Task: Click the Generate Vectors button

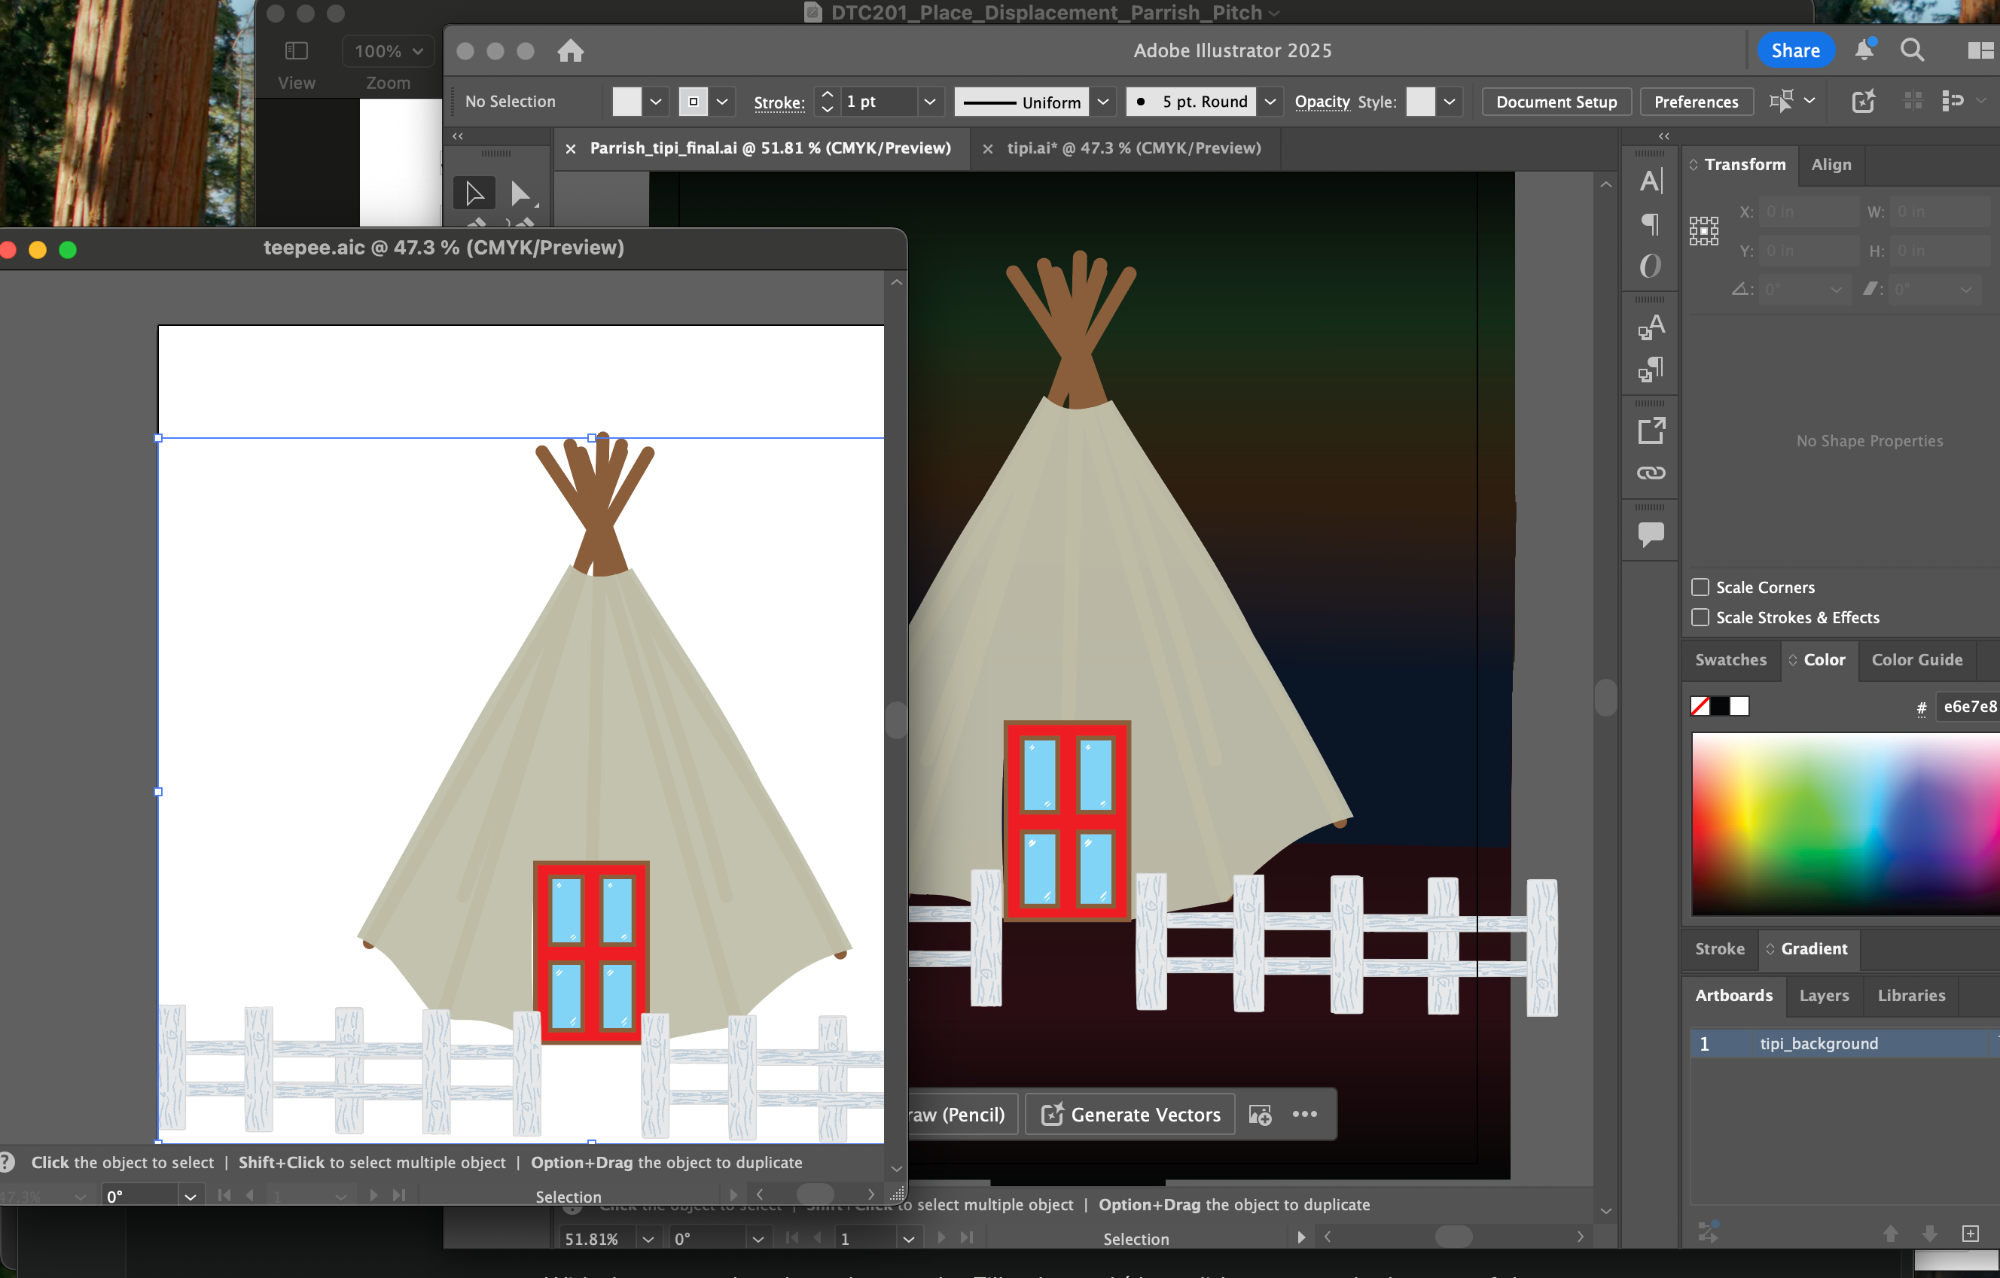Action: click(1131, 1114)
